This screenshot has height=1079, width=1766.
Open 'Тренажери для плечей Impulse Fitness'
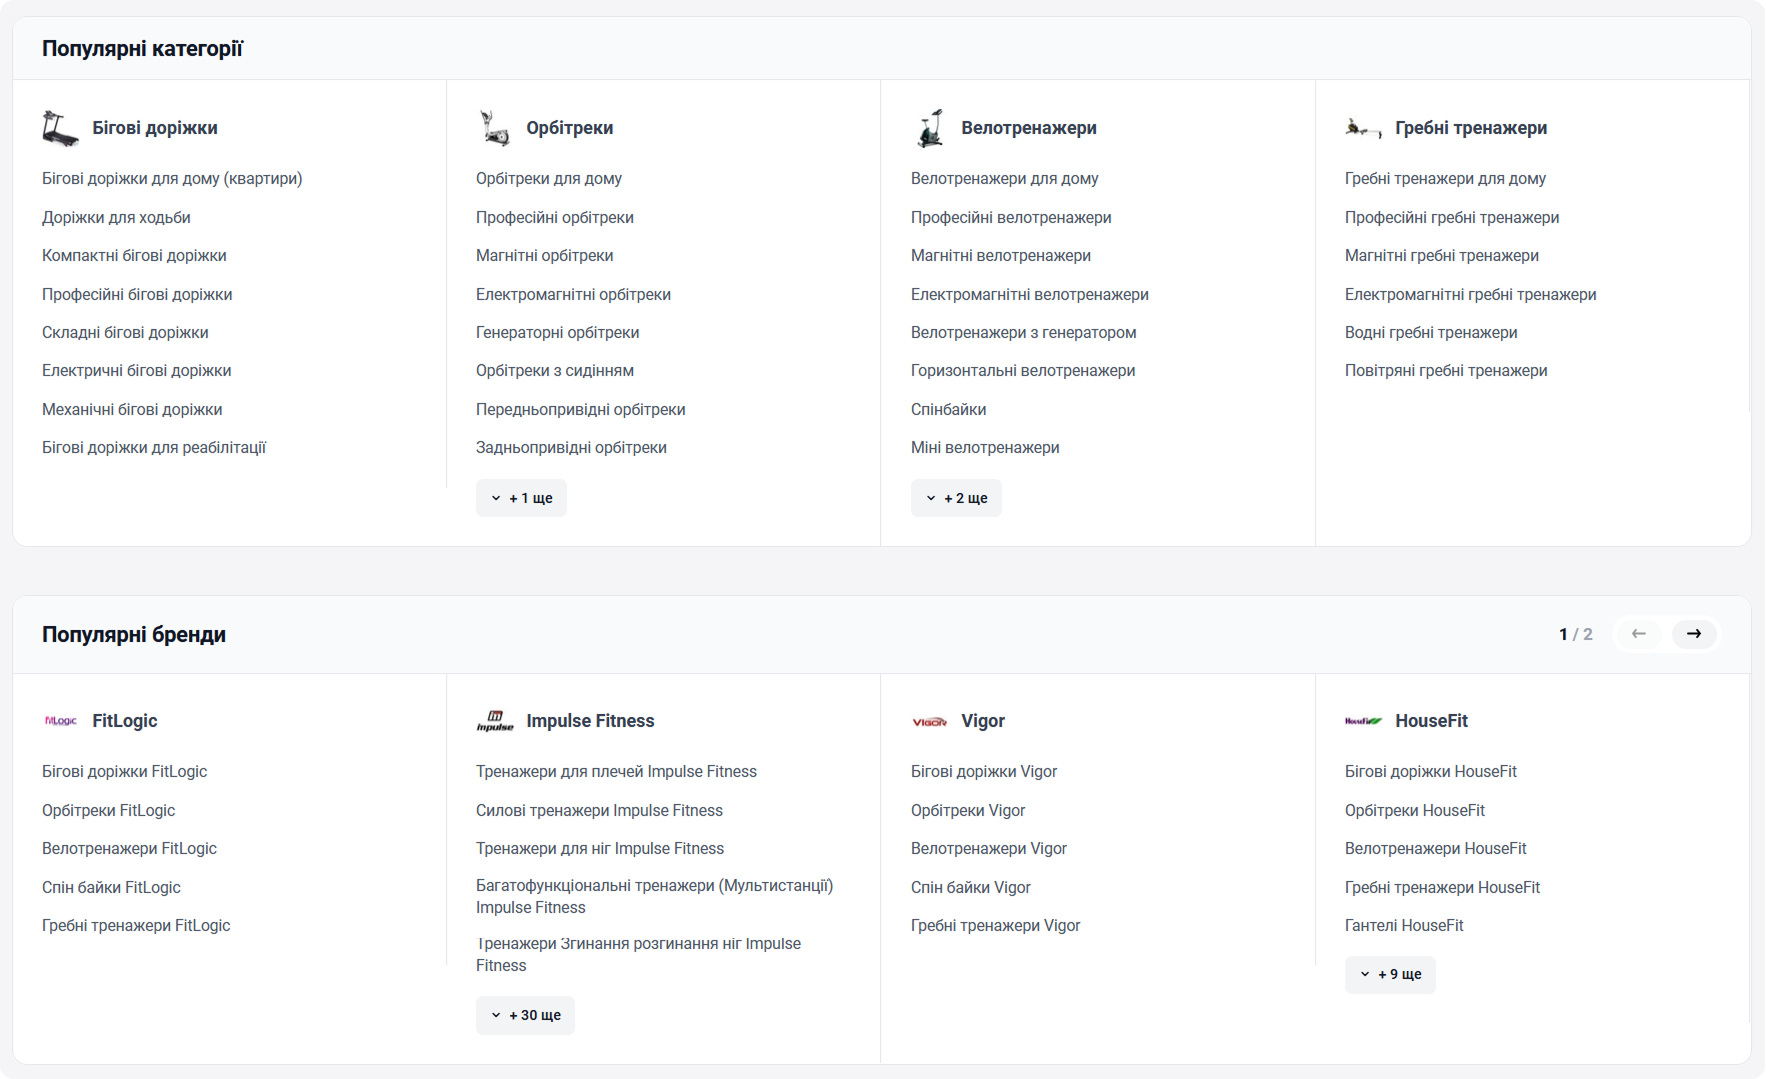click(x=617, y=772)
